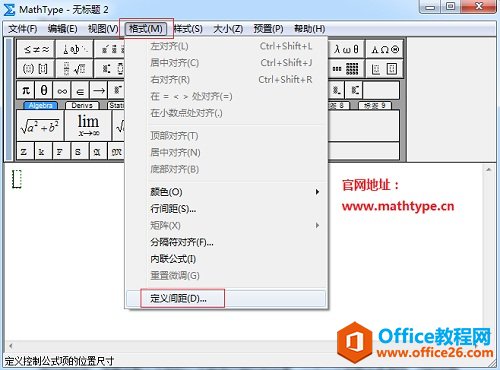Select 内联公式(I) menu entry

point(226,259)
